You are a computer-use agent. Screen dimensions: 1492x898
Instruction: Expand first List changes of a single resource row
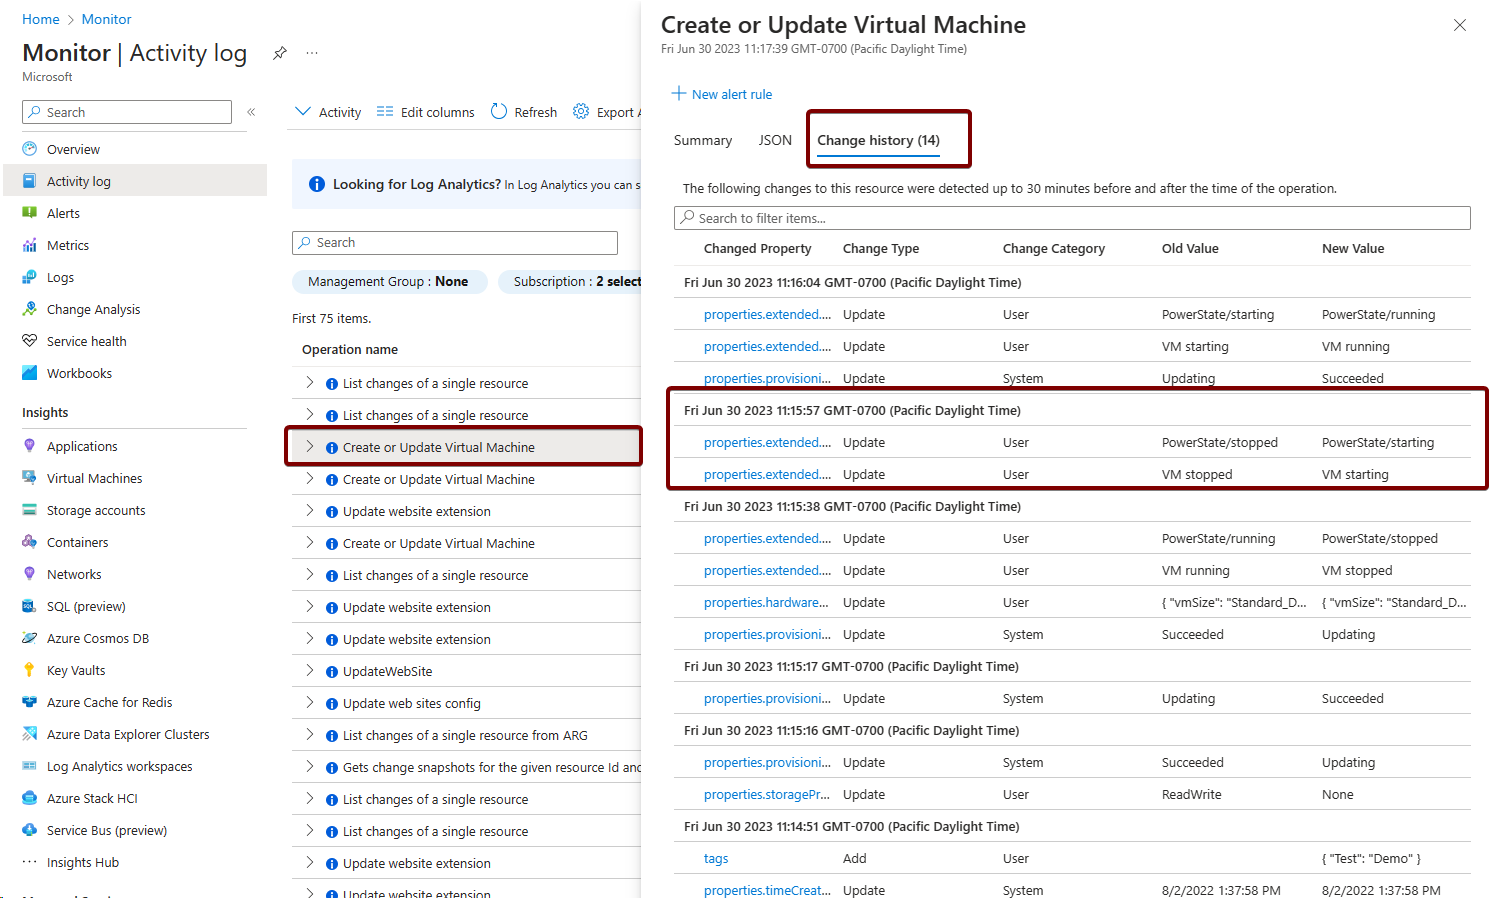pyautogui.click(x=310, y=383)
